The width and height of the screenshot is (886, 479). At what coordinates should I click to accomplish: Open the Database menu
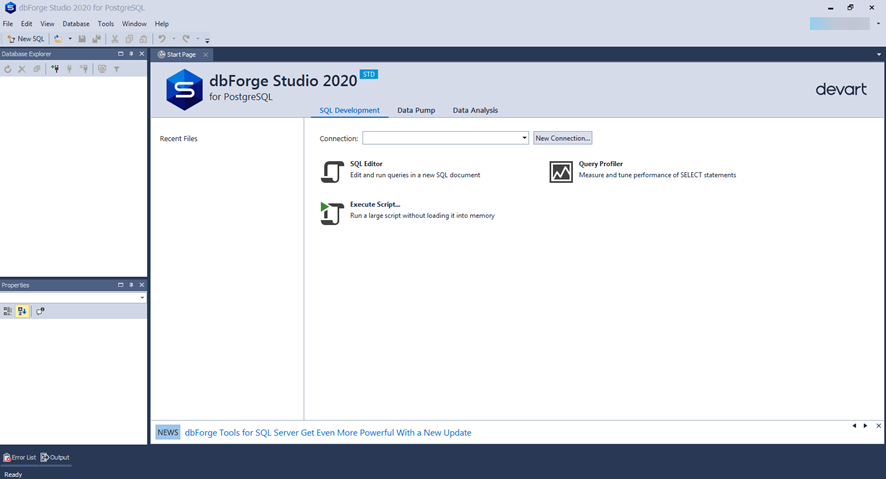coord(76,24)
